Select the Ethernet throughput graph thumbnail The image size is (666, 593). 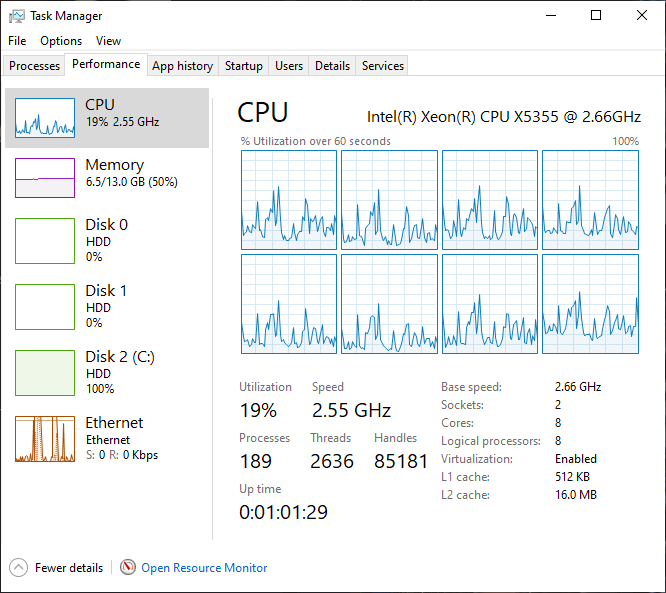(x=45, y=439)
